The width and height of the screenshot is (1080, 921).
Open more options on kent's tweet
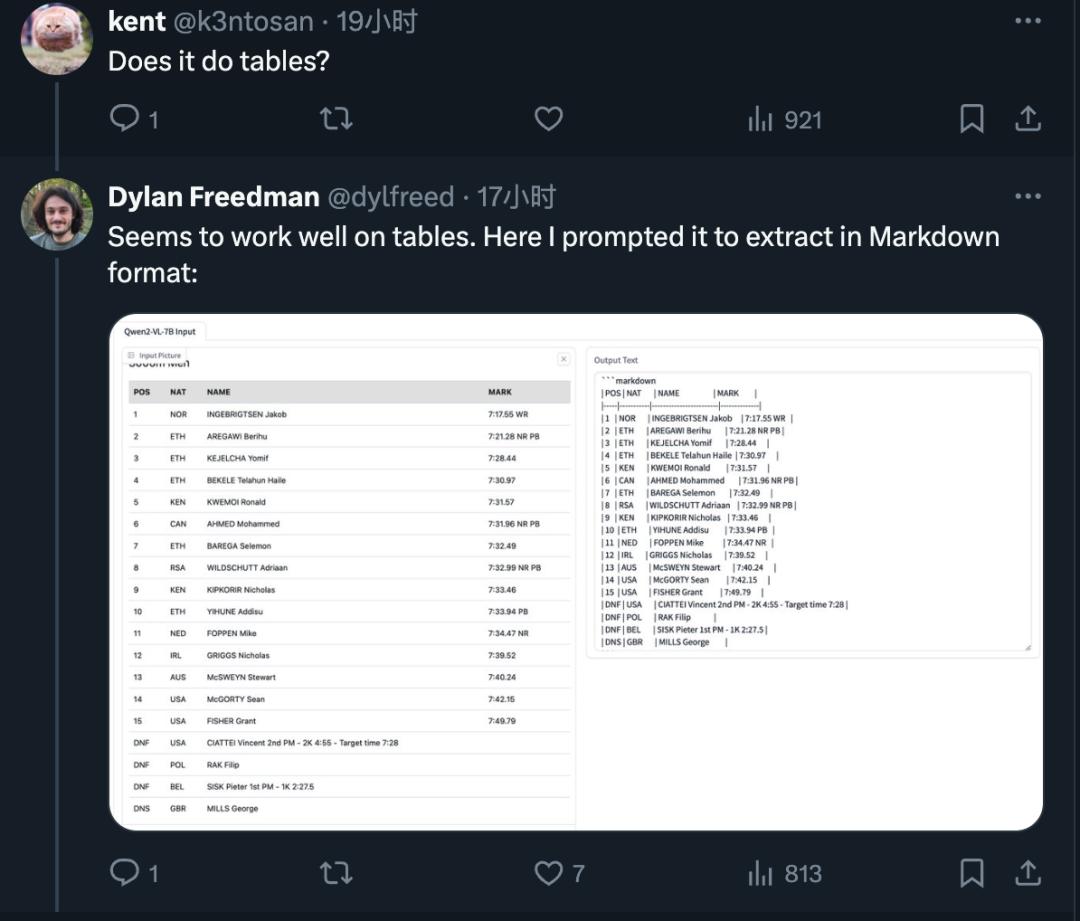[x=1028, y=21]
